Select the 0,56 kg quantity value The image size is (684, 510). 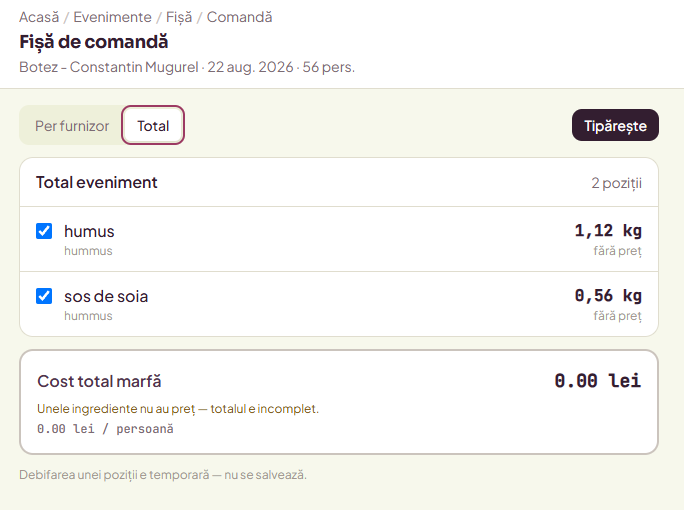[x=608, y=295]
